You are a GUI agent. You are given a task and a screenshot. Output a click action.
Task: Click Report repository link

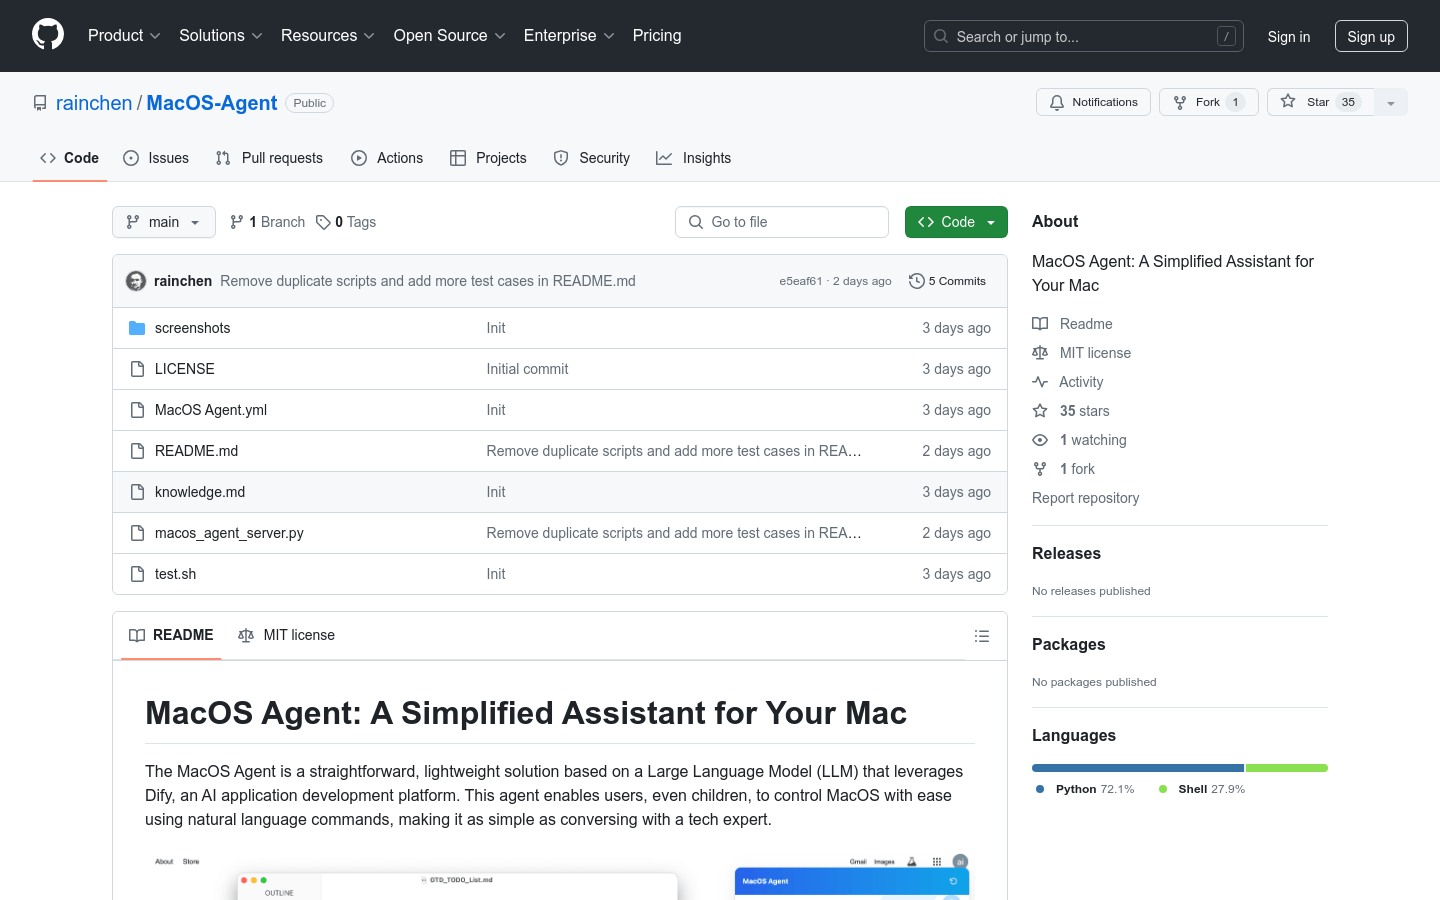tap(1085, 498)
